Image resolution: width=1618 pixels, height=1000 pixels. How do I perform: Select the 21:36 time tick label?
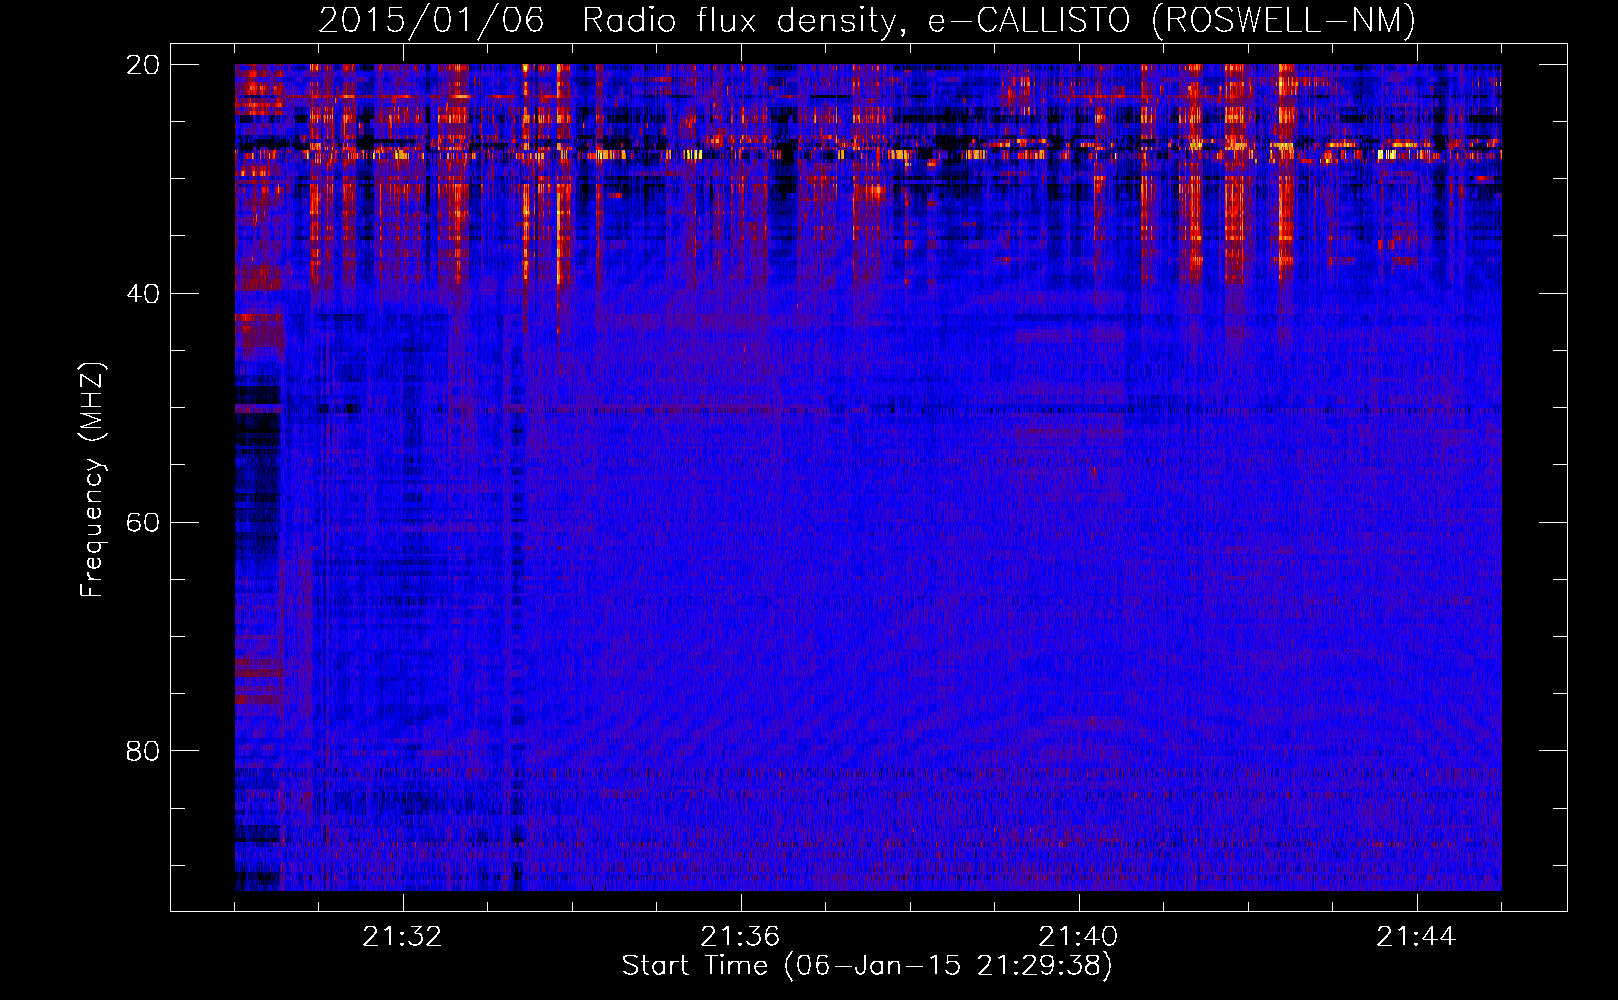(x=740, y=937)
